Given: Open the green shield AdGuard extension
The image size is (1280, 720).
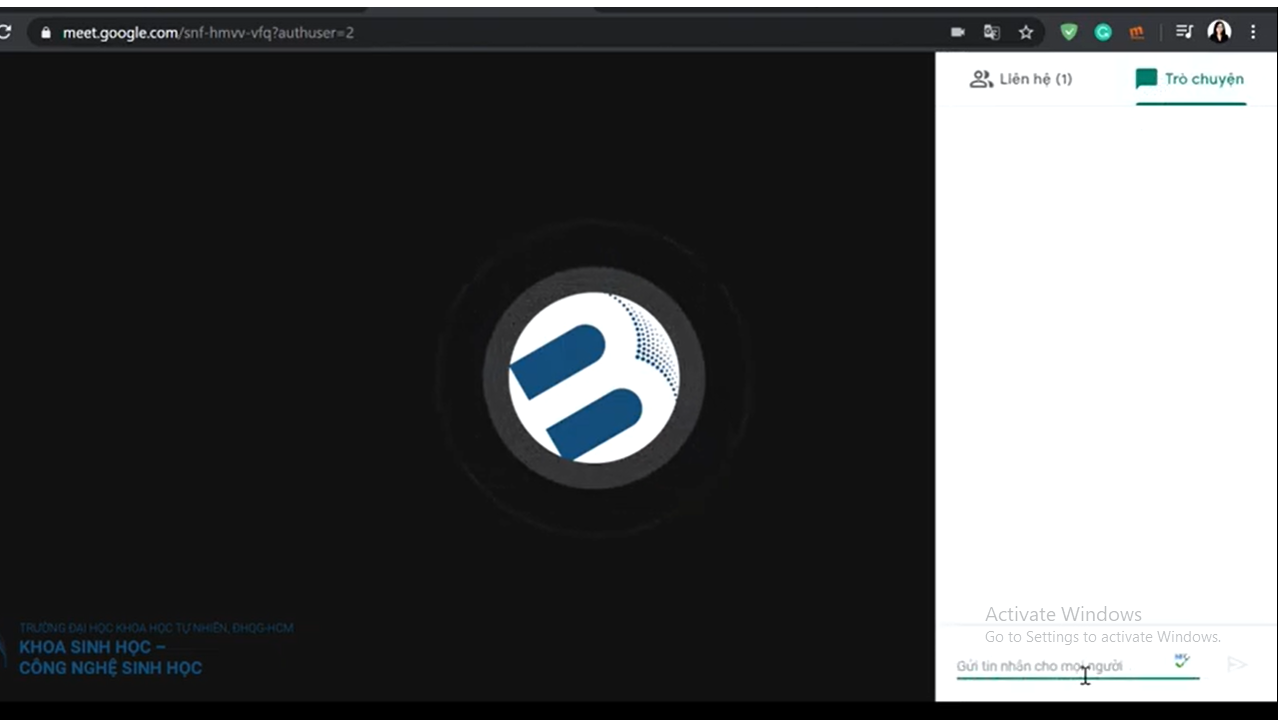Looking at the screenshot, I should (x=1069, y=32).
